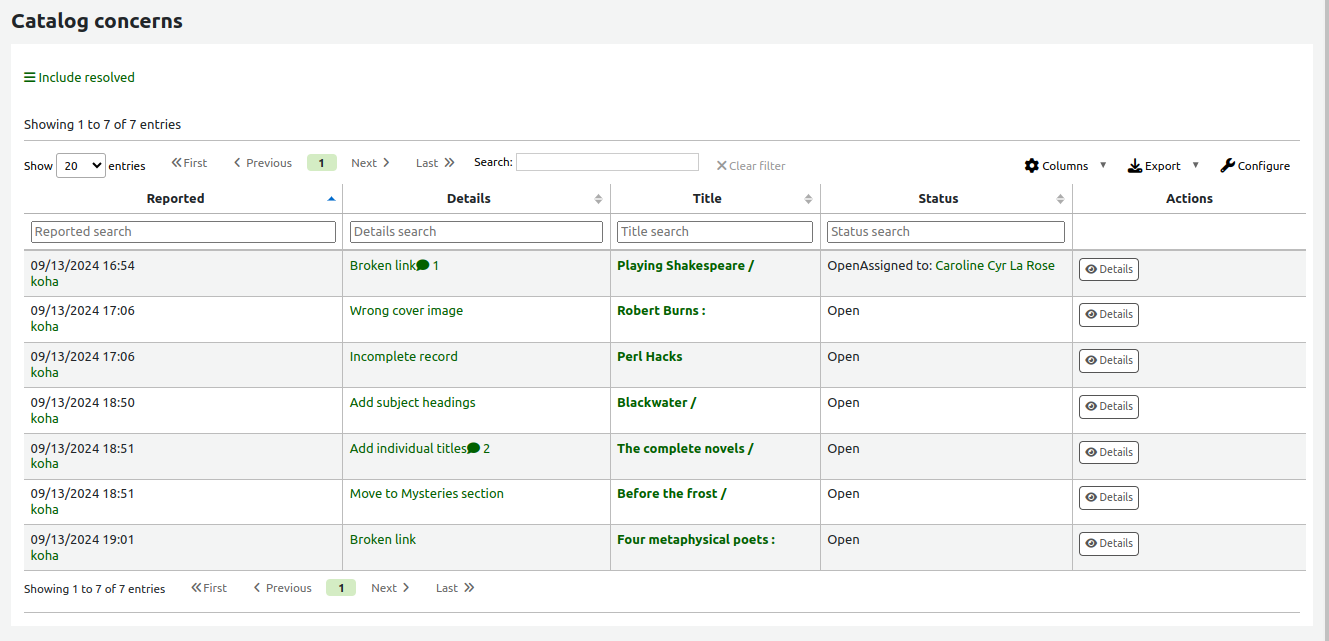1329x641 pixels.
Task: Click the eye icon on Blackwater Details button
Action: [x=1090, y=406]
